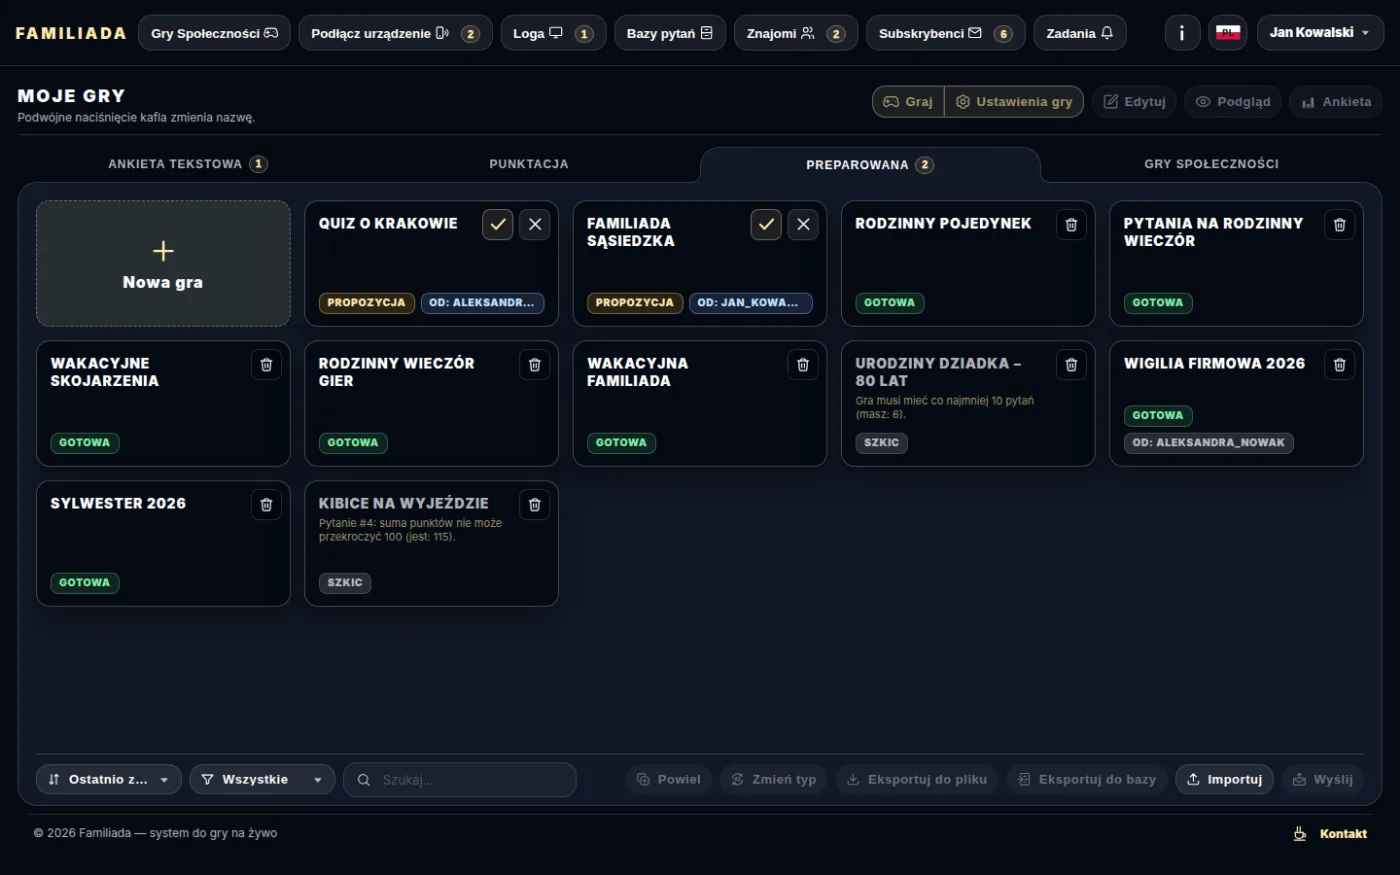Open Zadania notifications section

(1080, 33)
